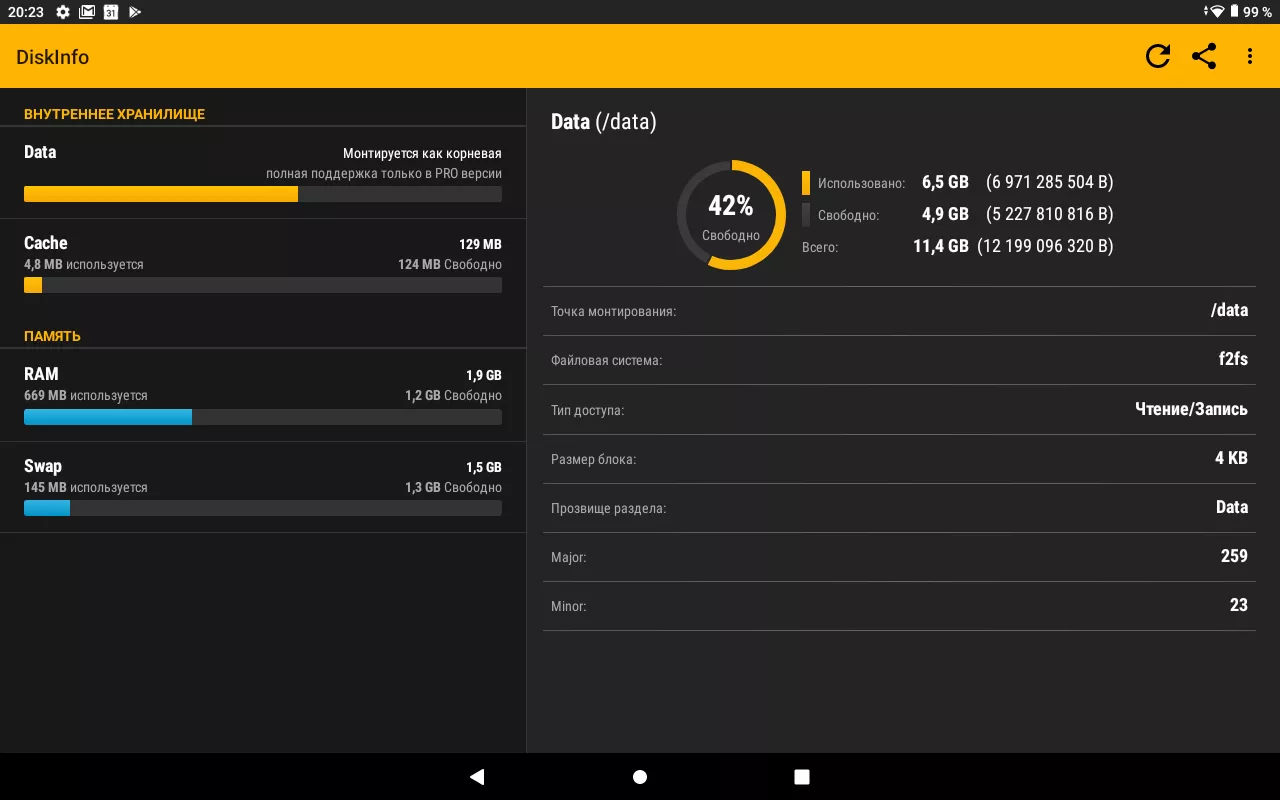Tap the Android home circle button
The height and width of the screenshot is (800, 1280).
(x=640, y=777)
